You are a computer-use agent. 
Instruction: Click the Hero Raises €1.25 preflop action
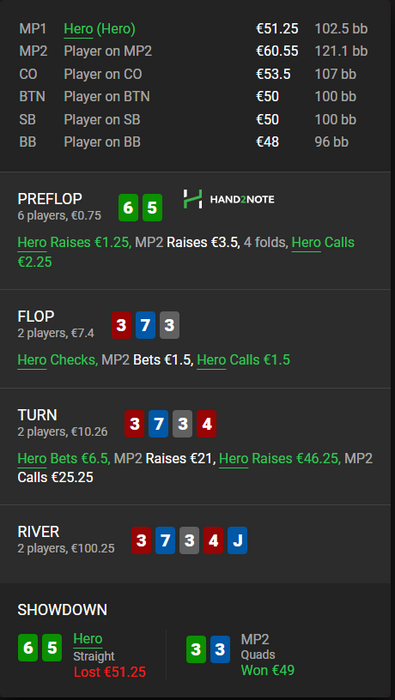click(74, 242)
